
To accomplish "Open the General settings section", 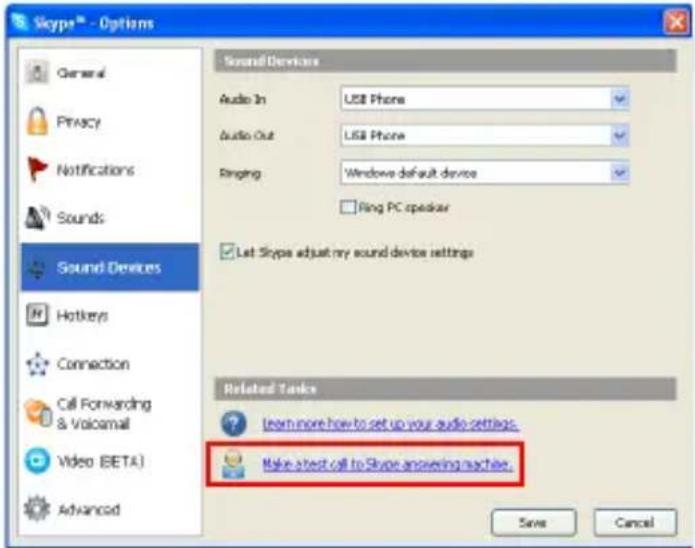I will (x=110, y=73).
